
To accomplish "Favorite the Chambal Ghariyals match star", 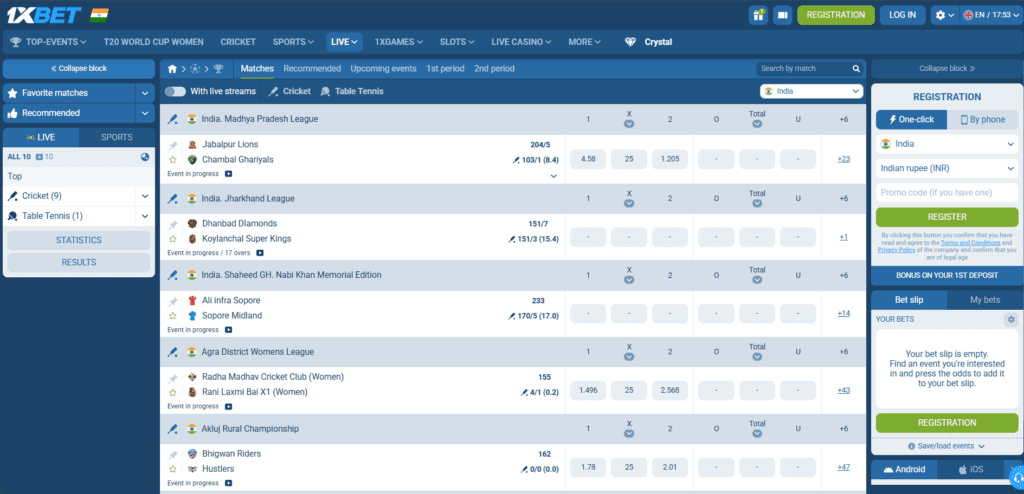I will [x=173, y=159].
